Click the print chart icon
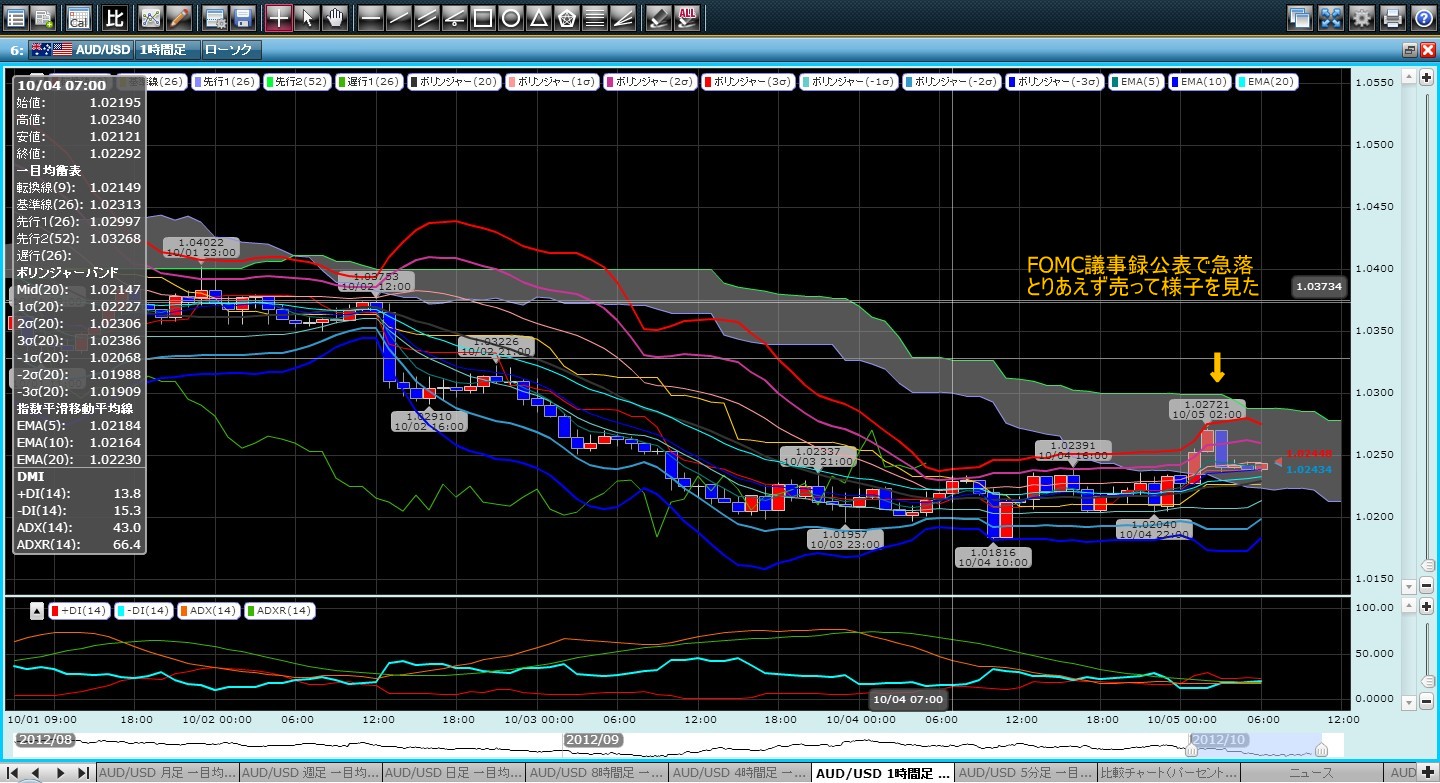This screenshot has height=783, width=1440. coord(1392,17)
